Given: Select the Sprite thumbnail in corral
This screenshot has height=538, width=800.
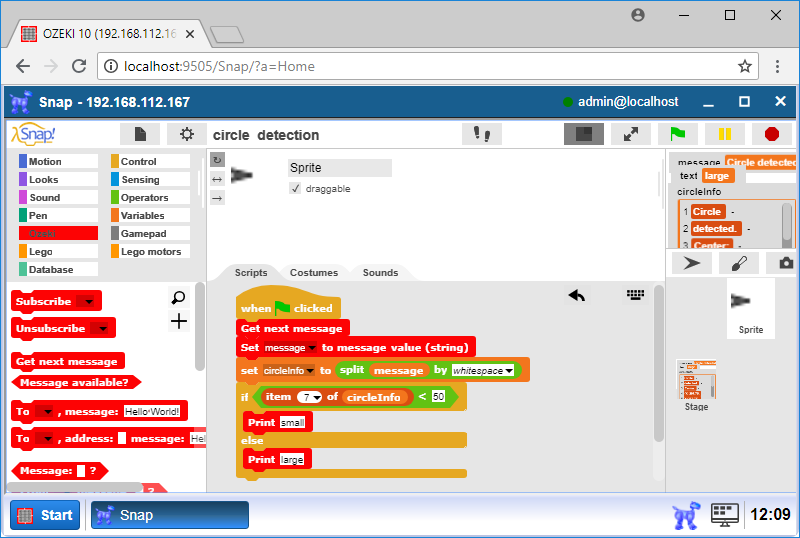Looking at the screenshot, I should coord(751,308).
